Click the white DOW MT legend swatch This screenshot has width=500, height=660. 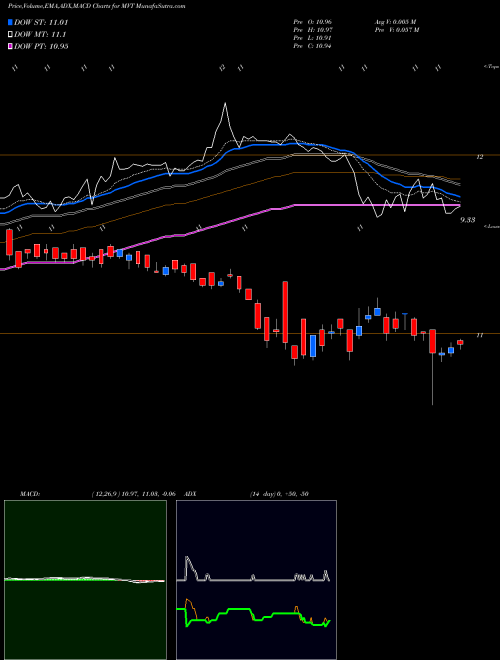pyautogui.click(x=10, y=35)
